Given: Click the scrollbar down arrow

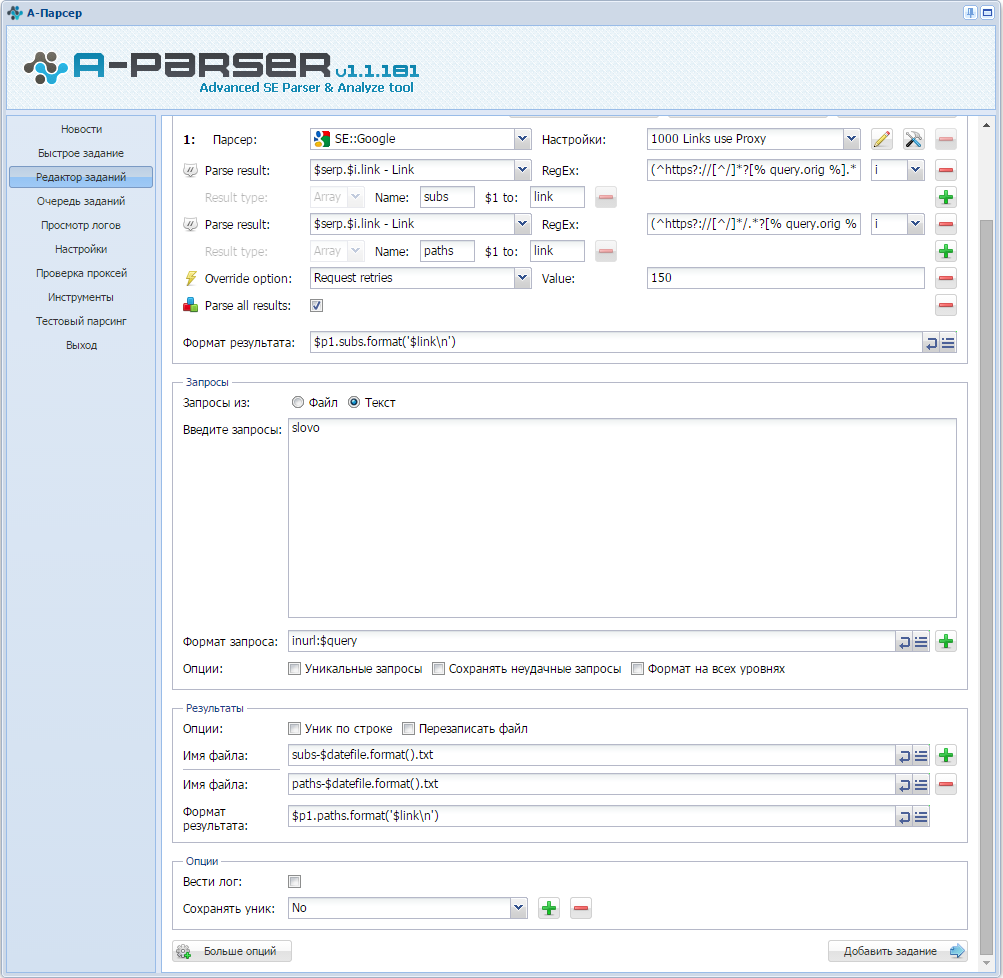Looking at the screenshot, I should coord(986,963).
